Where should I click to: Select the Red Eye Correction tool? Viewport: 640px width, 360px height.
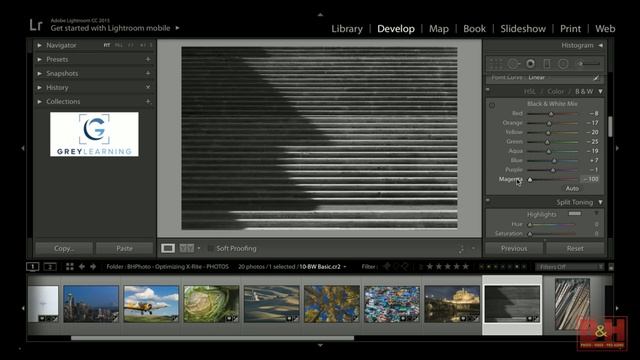coord(530,64)
